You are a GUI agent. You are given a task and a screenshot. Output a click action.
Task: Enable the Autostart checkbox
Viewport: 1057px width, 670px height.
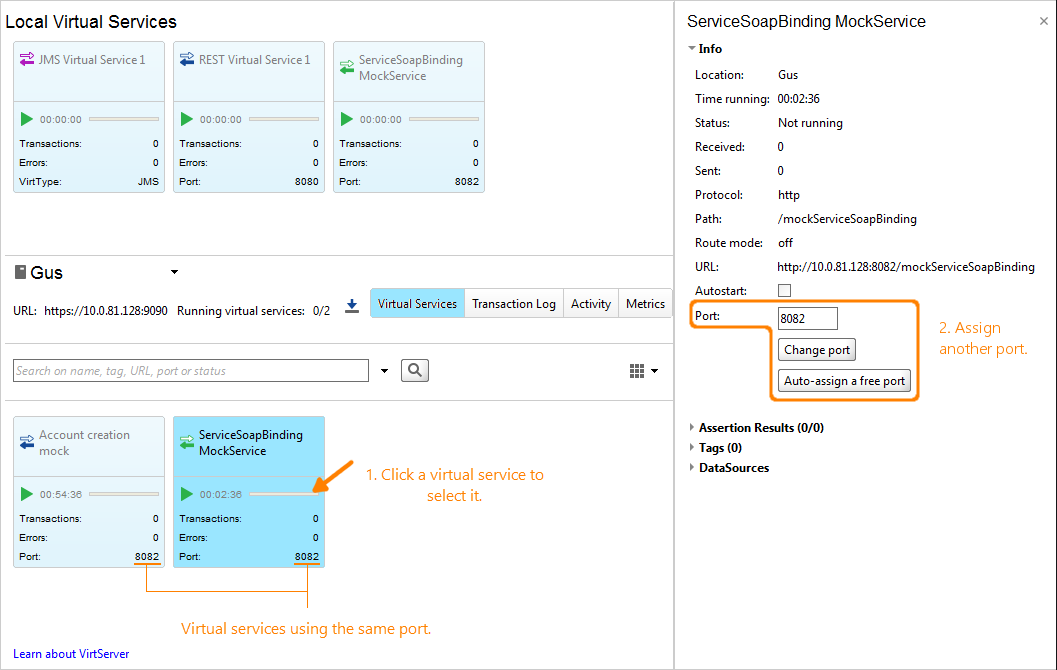[x=784, y=291]
